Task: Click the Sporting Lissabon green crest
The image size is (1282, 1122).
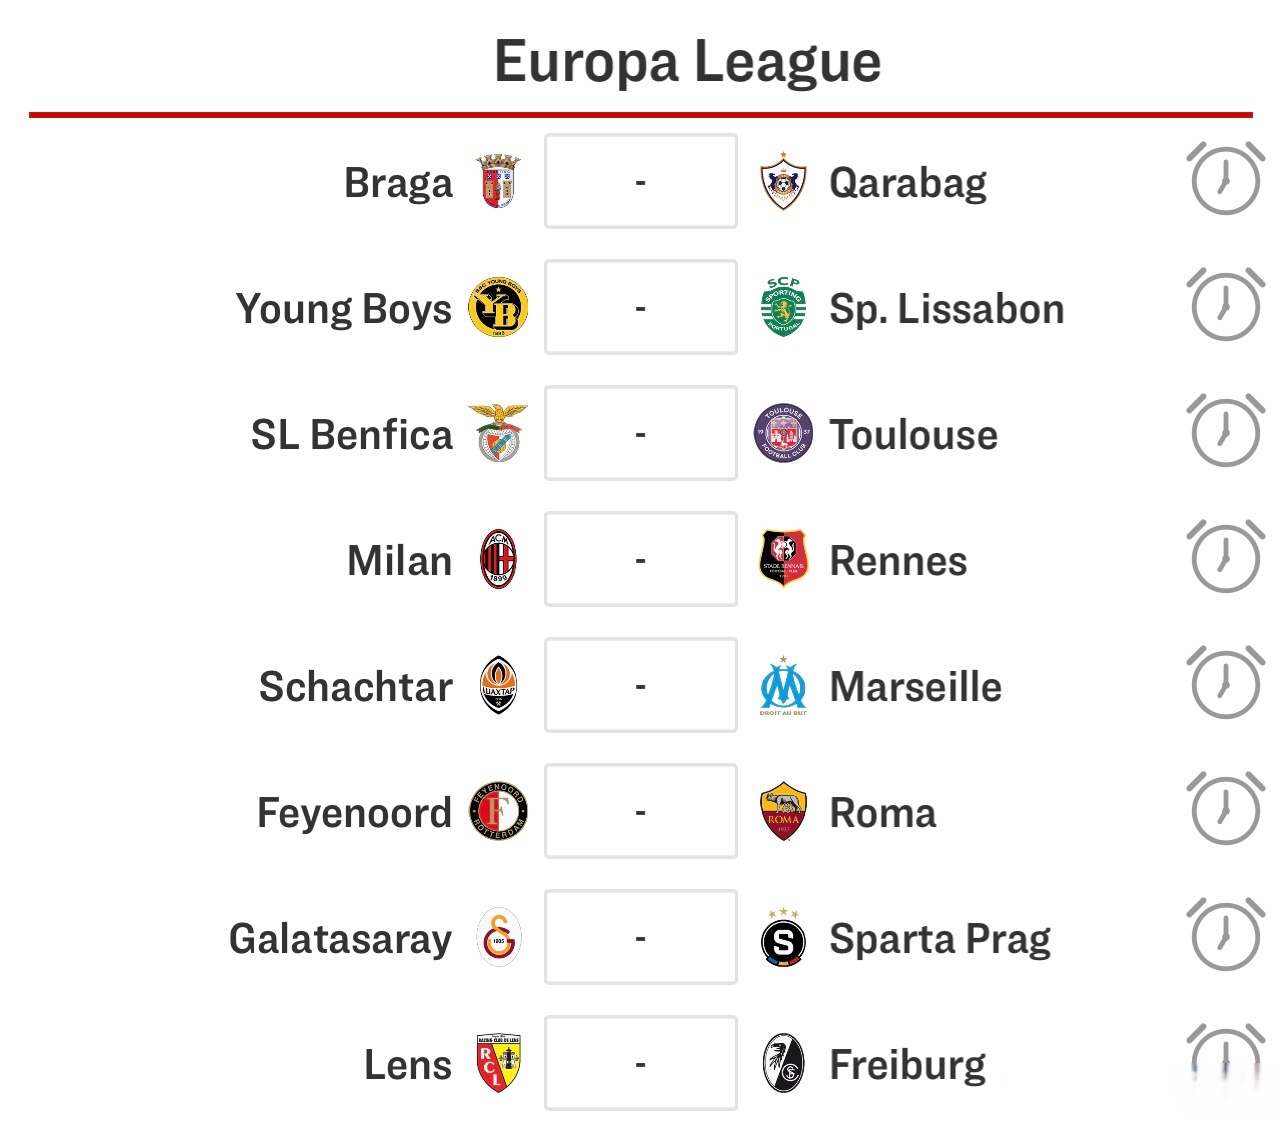Action: pyautogui.click(x=783, y=308)
